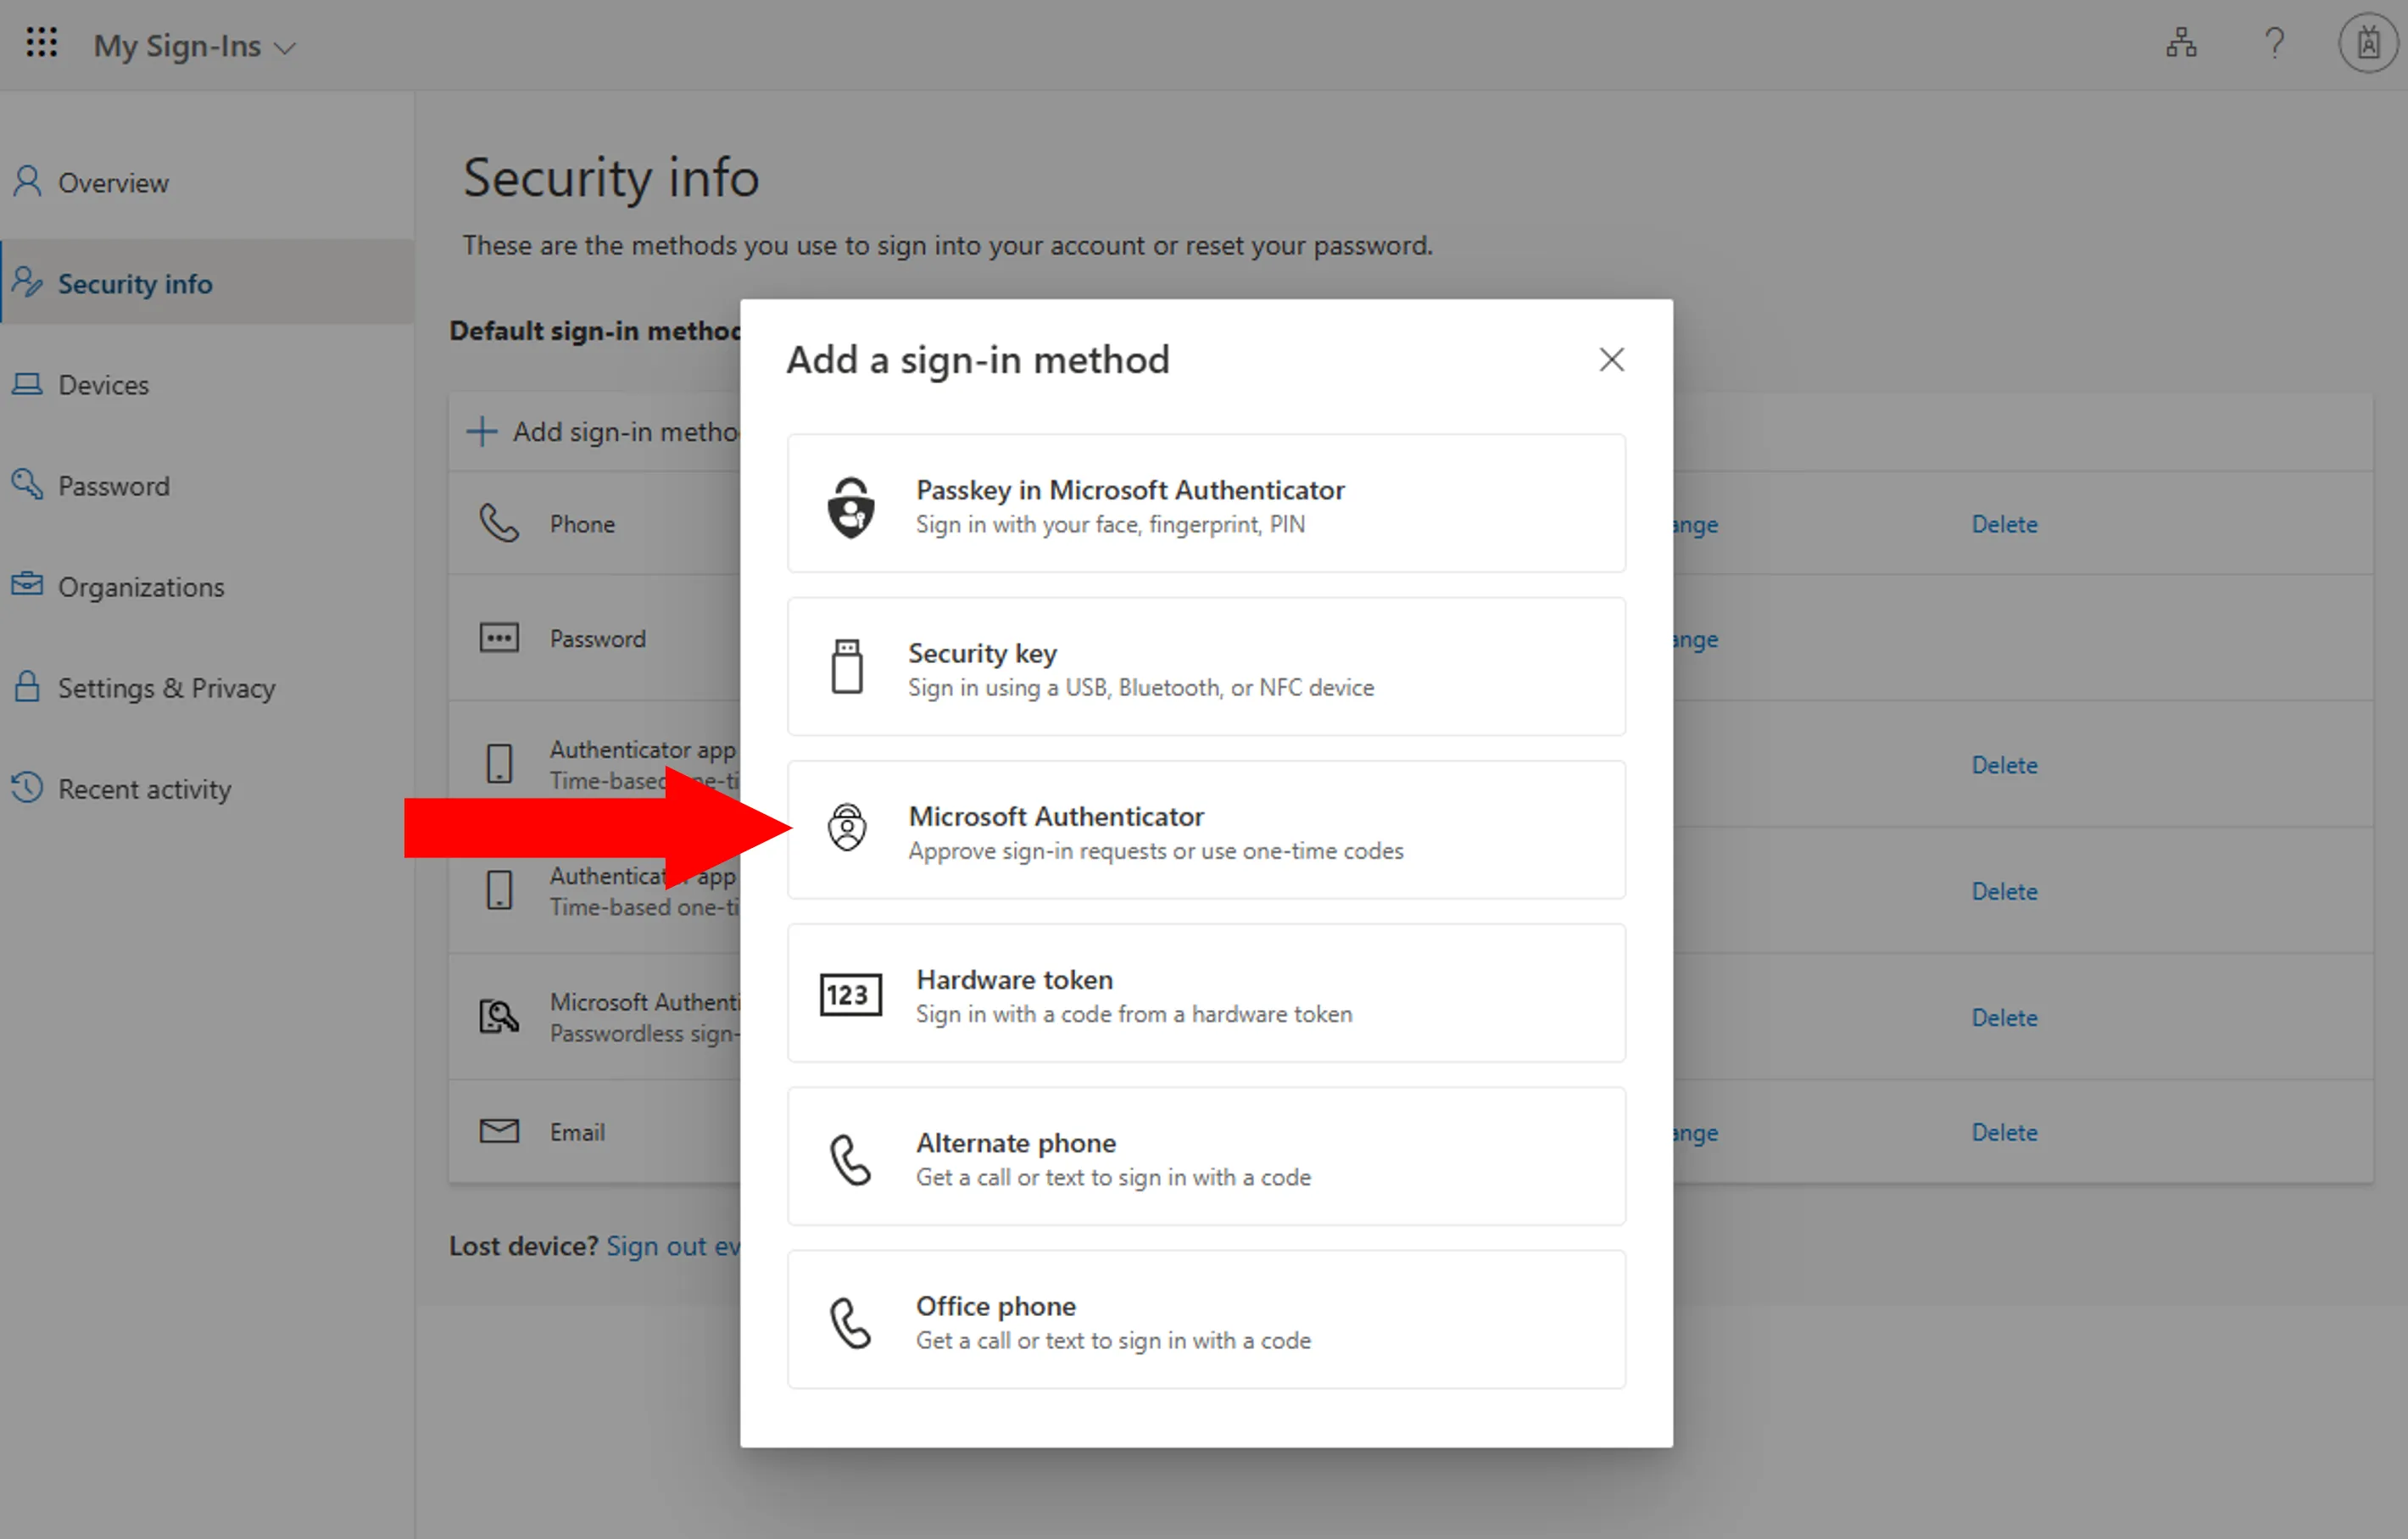
Task: Click the organization chart icon in header
Action: (x=2181, y=43)
